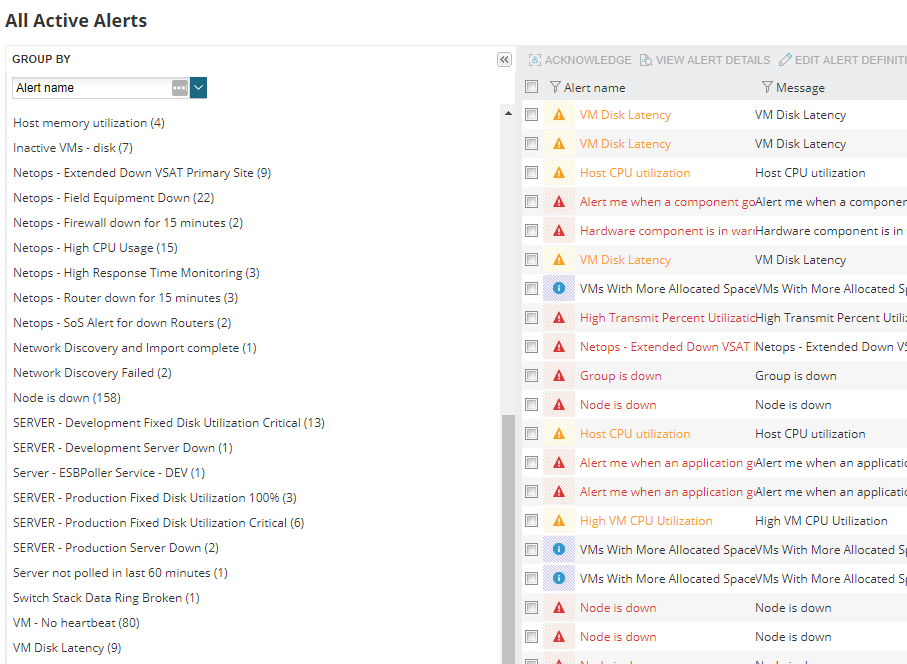Select Server not polled in last 60 minutes (1)
This screenshot has width=907, height=664.
pyautogui.click(x=120, y=573)
